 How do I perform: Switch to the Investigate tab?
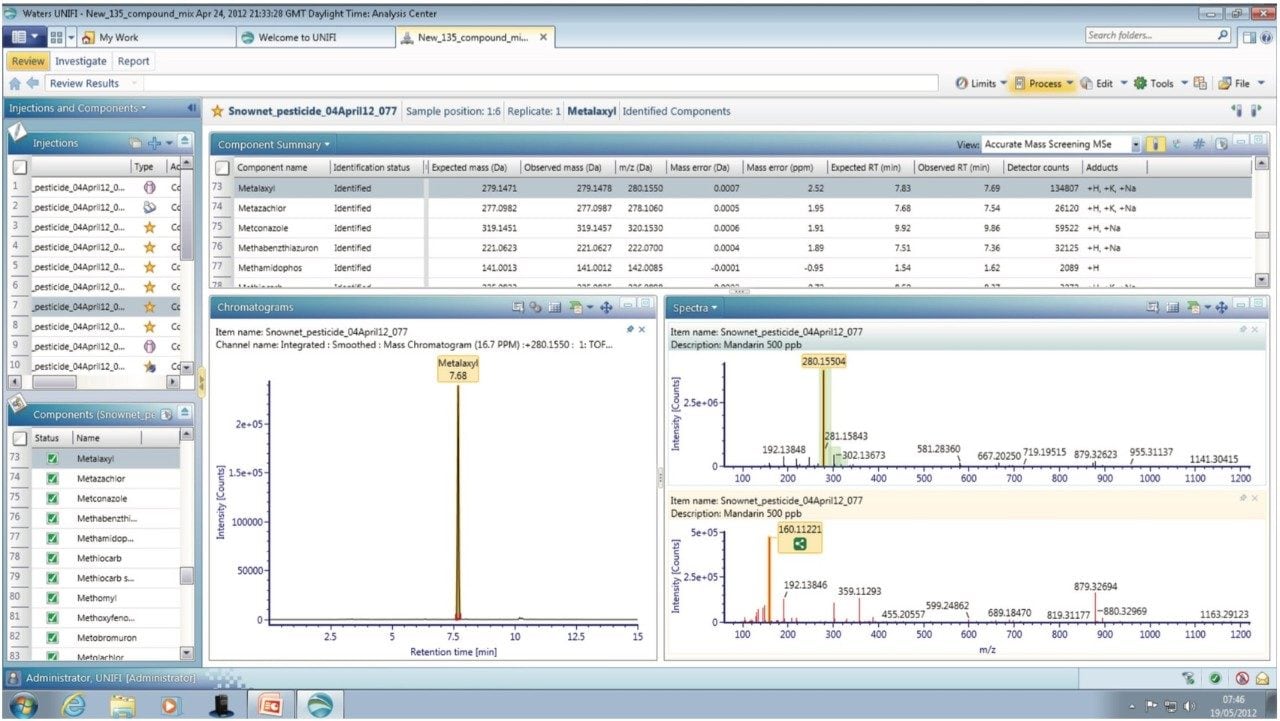[80, 61]
